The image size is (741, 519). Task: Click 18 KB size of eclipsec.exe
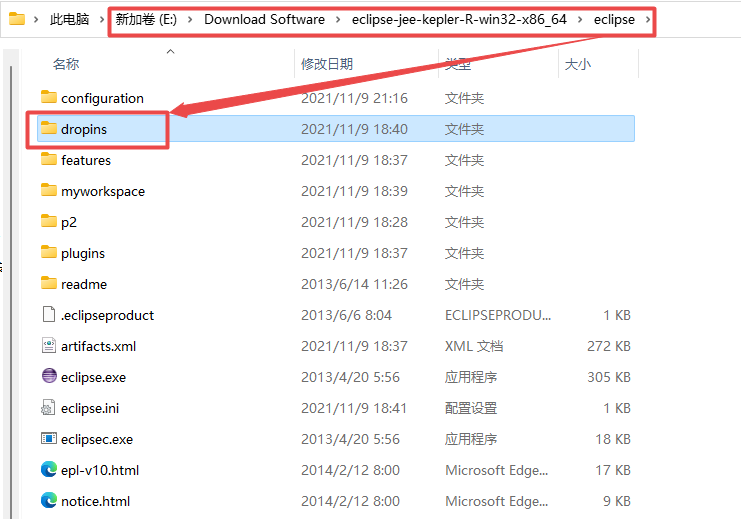(x=613, y=440)
